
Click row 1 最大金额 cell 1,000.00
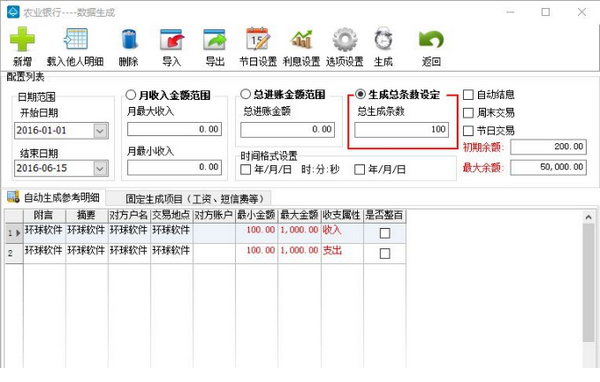point(300,233)
